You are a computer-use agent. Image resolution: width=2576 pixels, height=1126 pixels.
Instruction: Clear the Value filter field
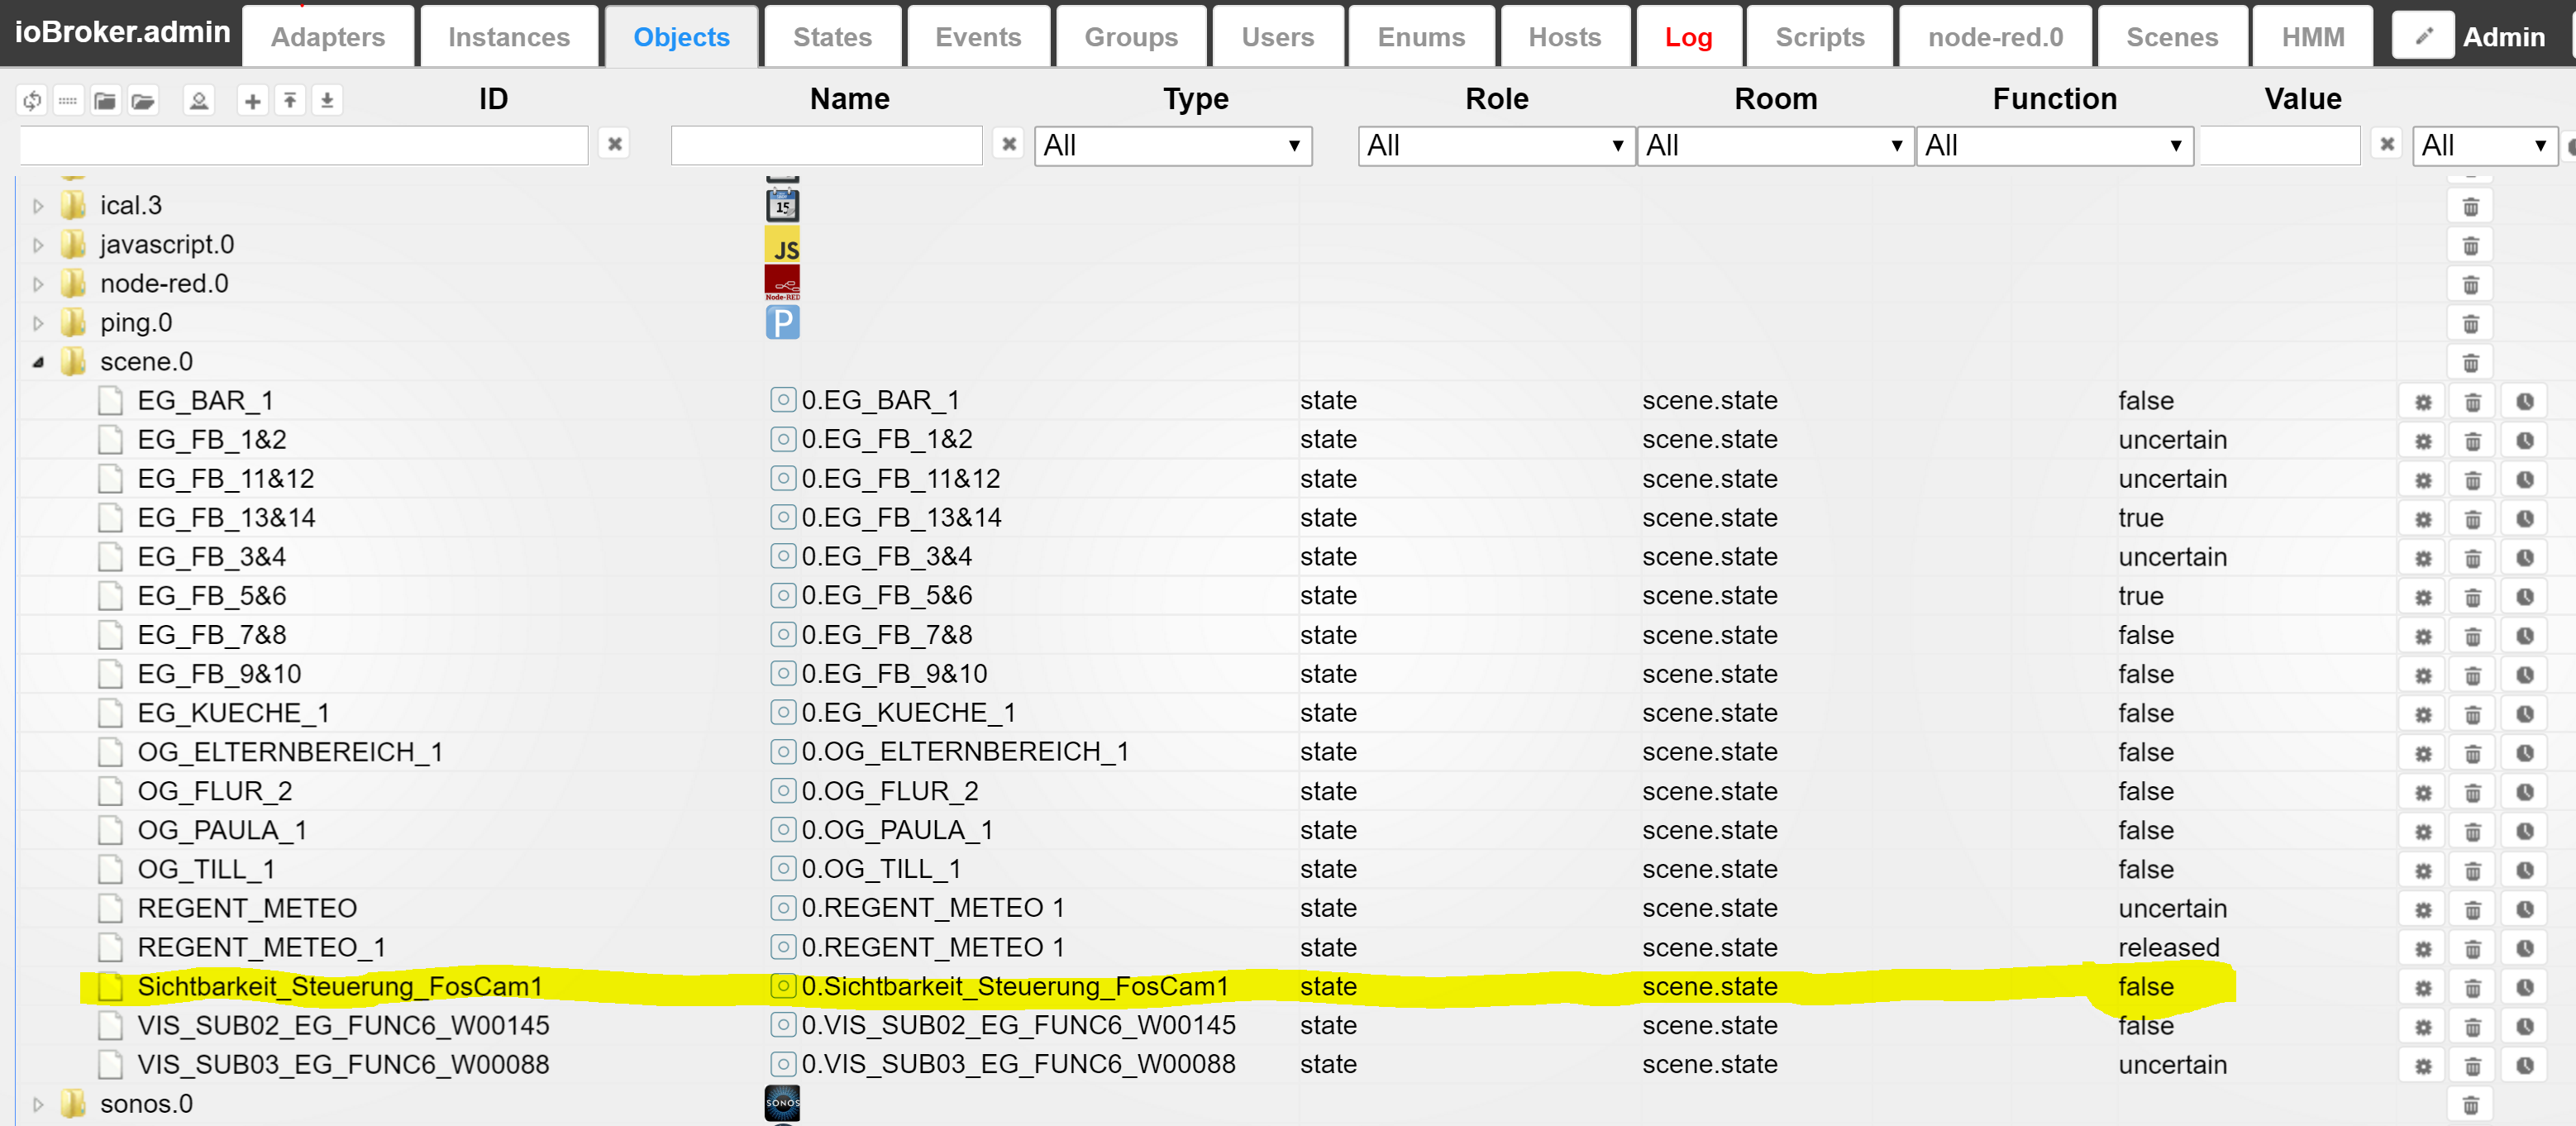point(2387,144)
